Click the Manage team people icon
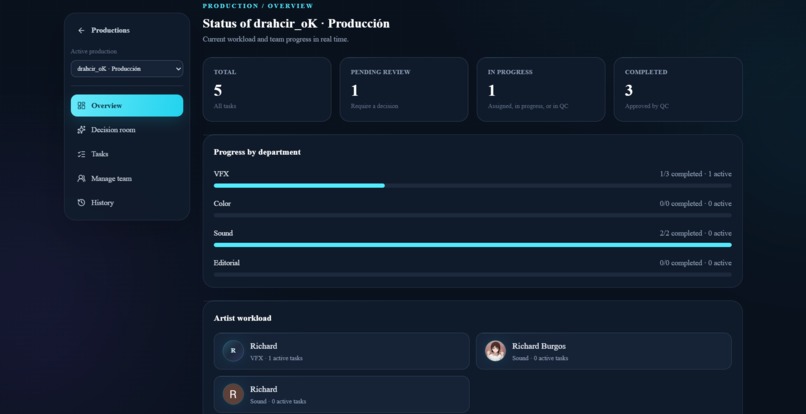Image resolution: width=806 pixels, height=414 pixels. tap(81, 178)
